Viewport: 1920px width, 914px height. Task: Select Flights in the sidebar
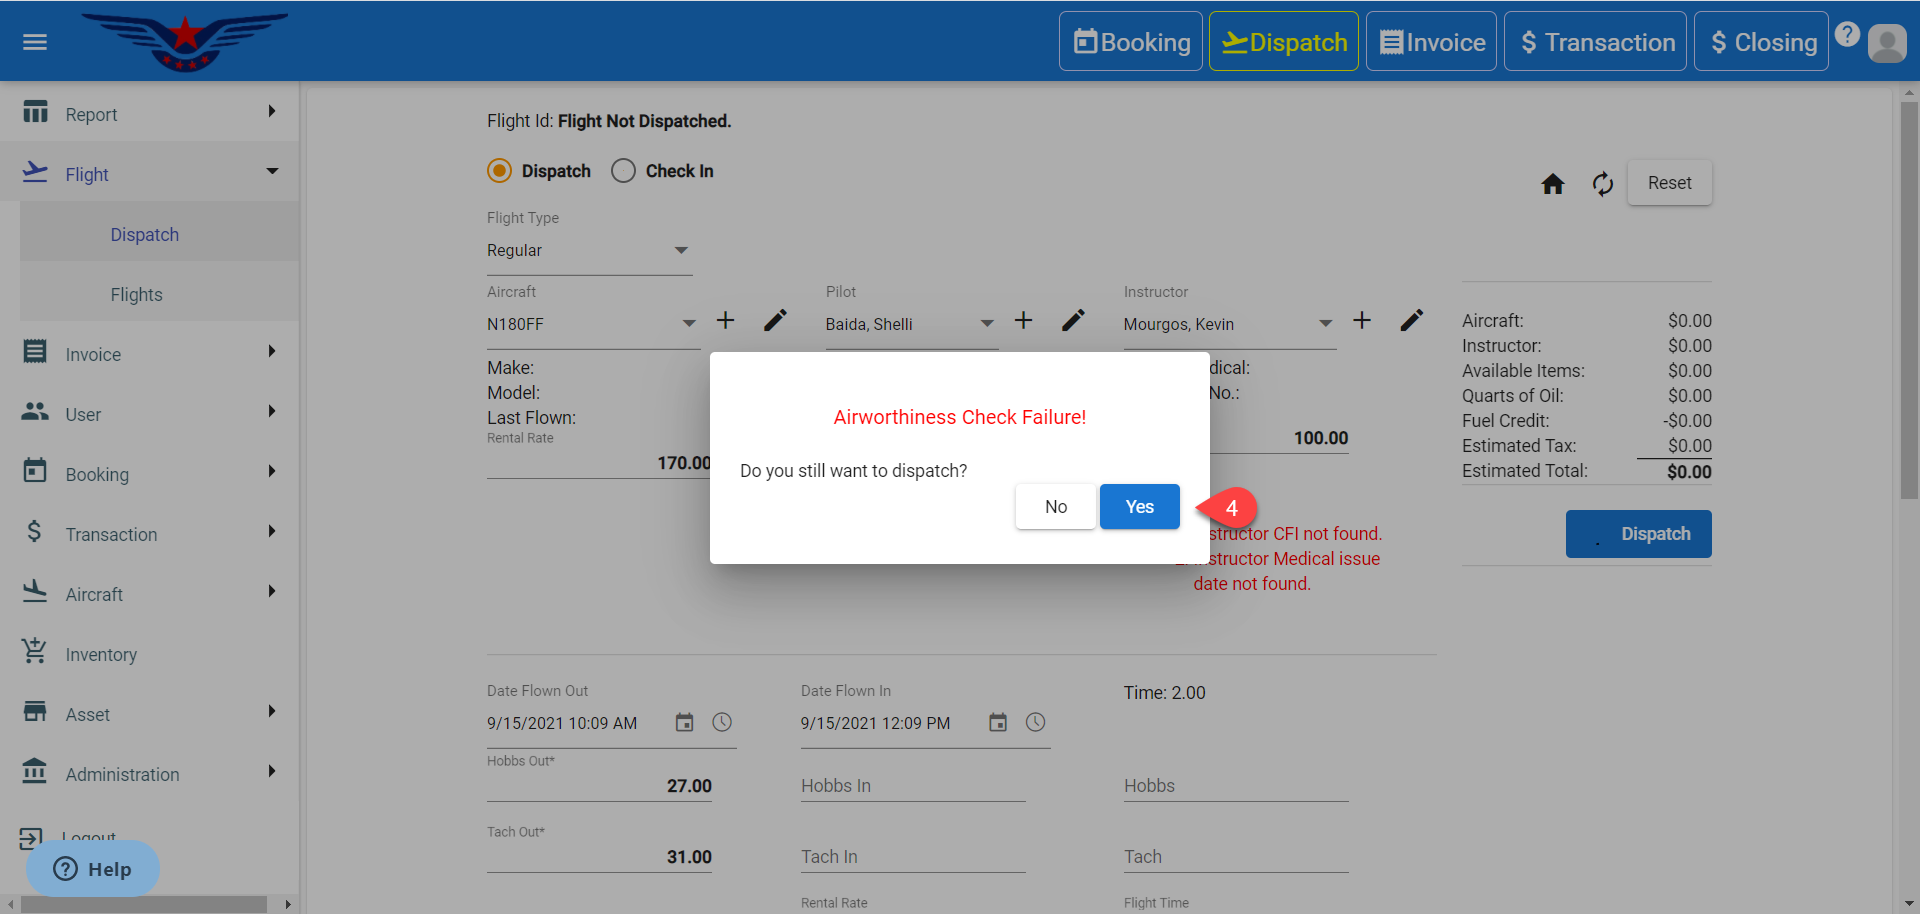pos(137,295)
